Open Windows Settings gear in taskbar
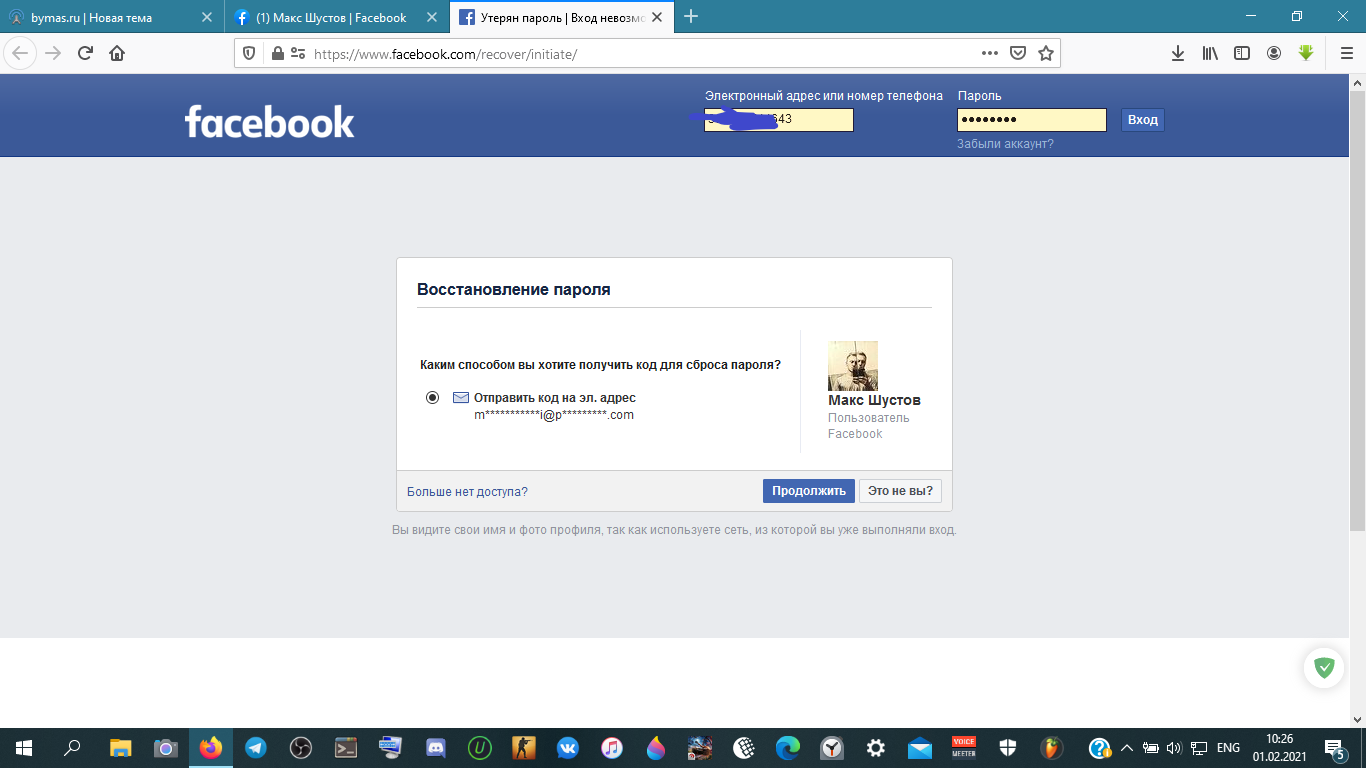 (876, 748)
